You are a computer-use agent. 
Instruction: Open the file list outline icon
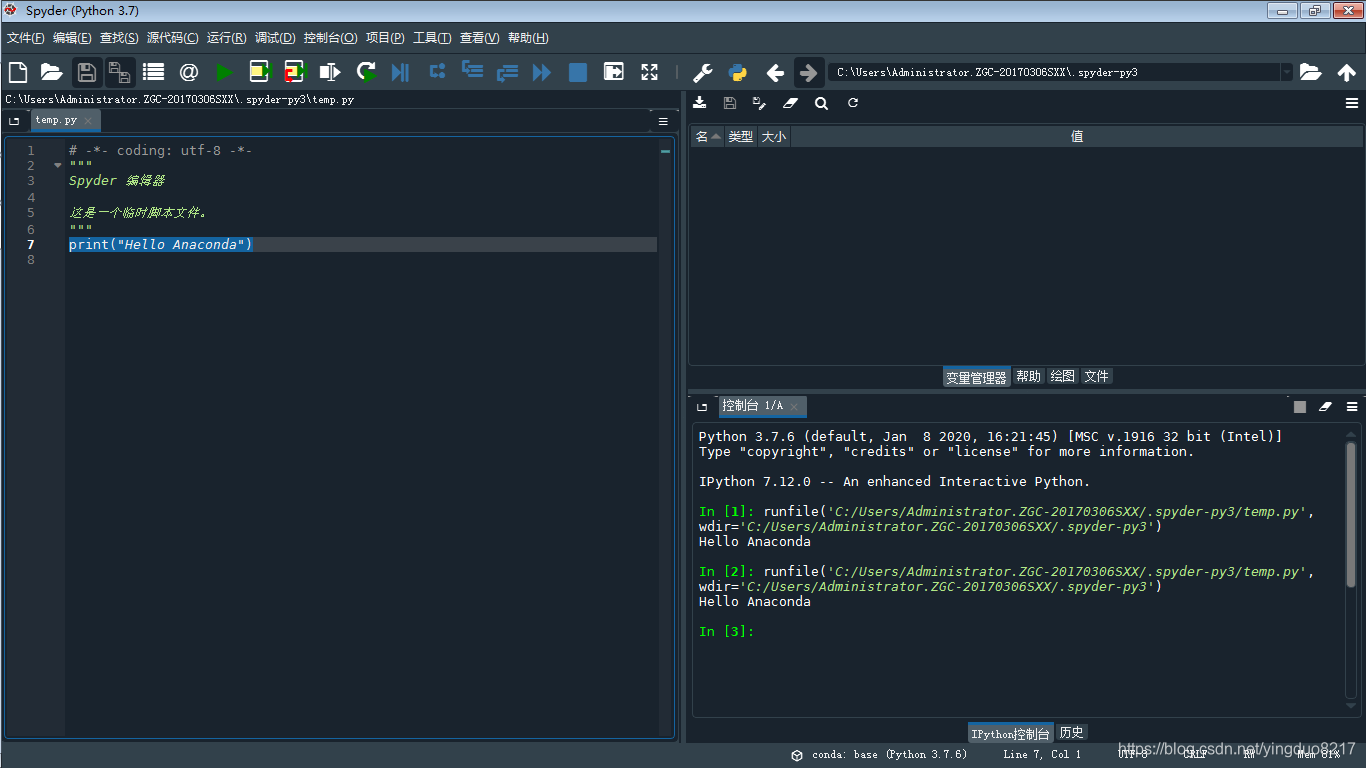(153, 72)
